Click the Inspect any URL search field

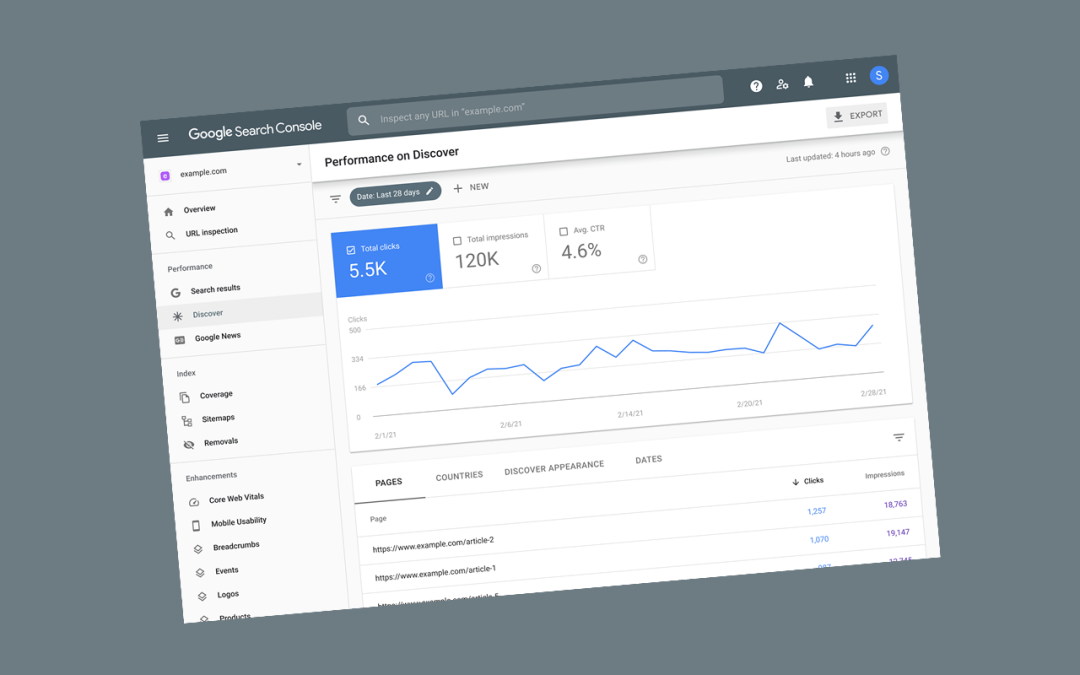tap(535, 105)
